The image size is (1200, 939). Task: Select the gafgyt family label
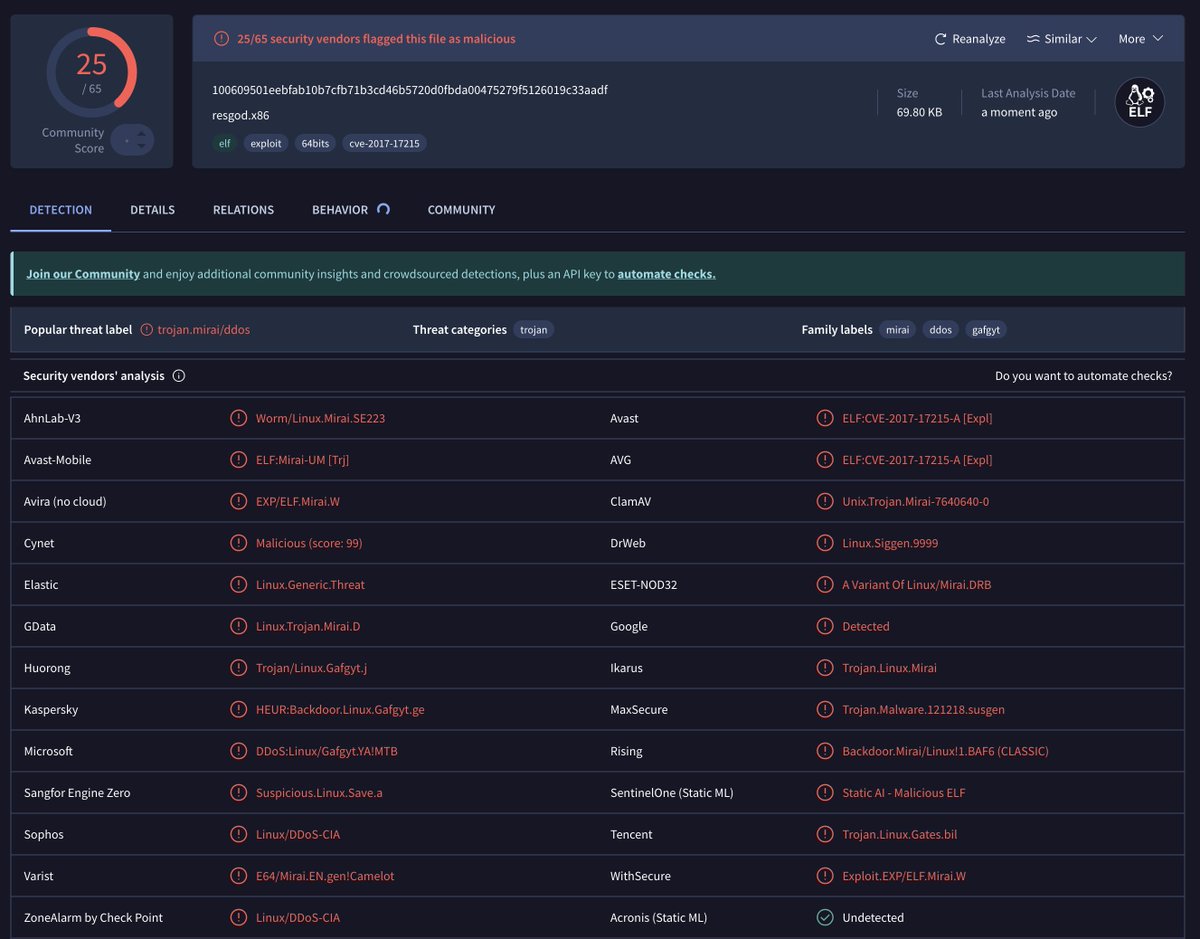[x=986, y=329]
